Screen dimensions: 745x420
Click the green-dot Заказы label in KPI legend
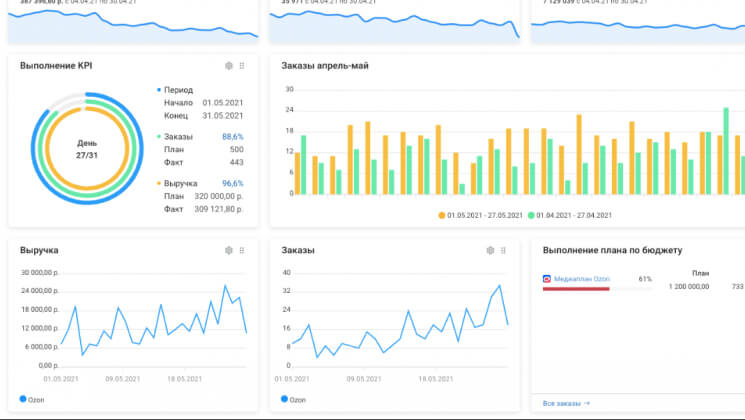point(178,137)
